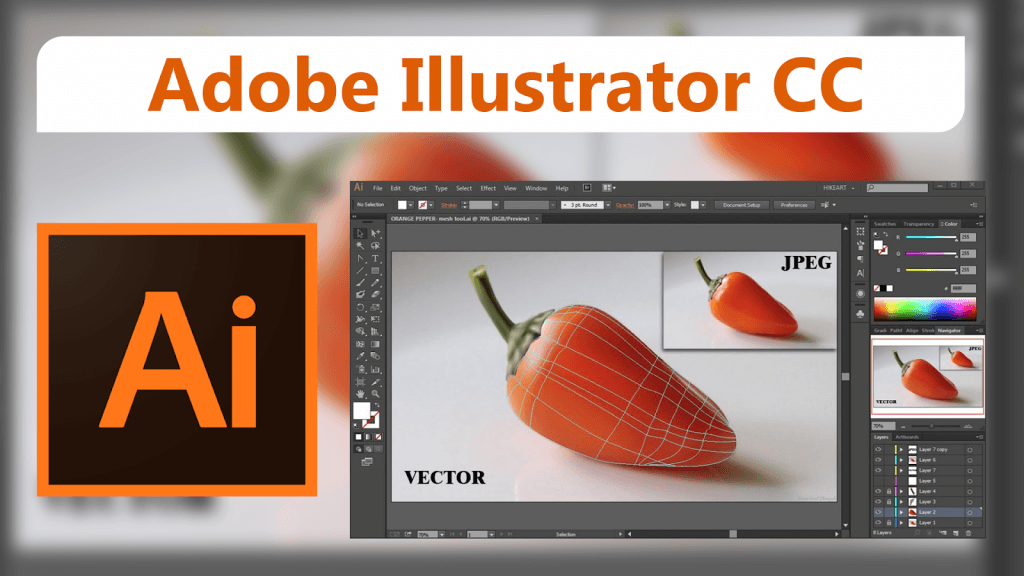Select the Direct Selection tool
Image resolution: width=1024 pixels, height=576 pixels.
(375, 233)
